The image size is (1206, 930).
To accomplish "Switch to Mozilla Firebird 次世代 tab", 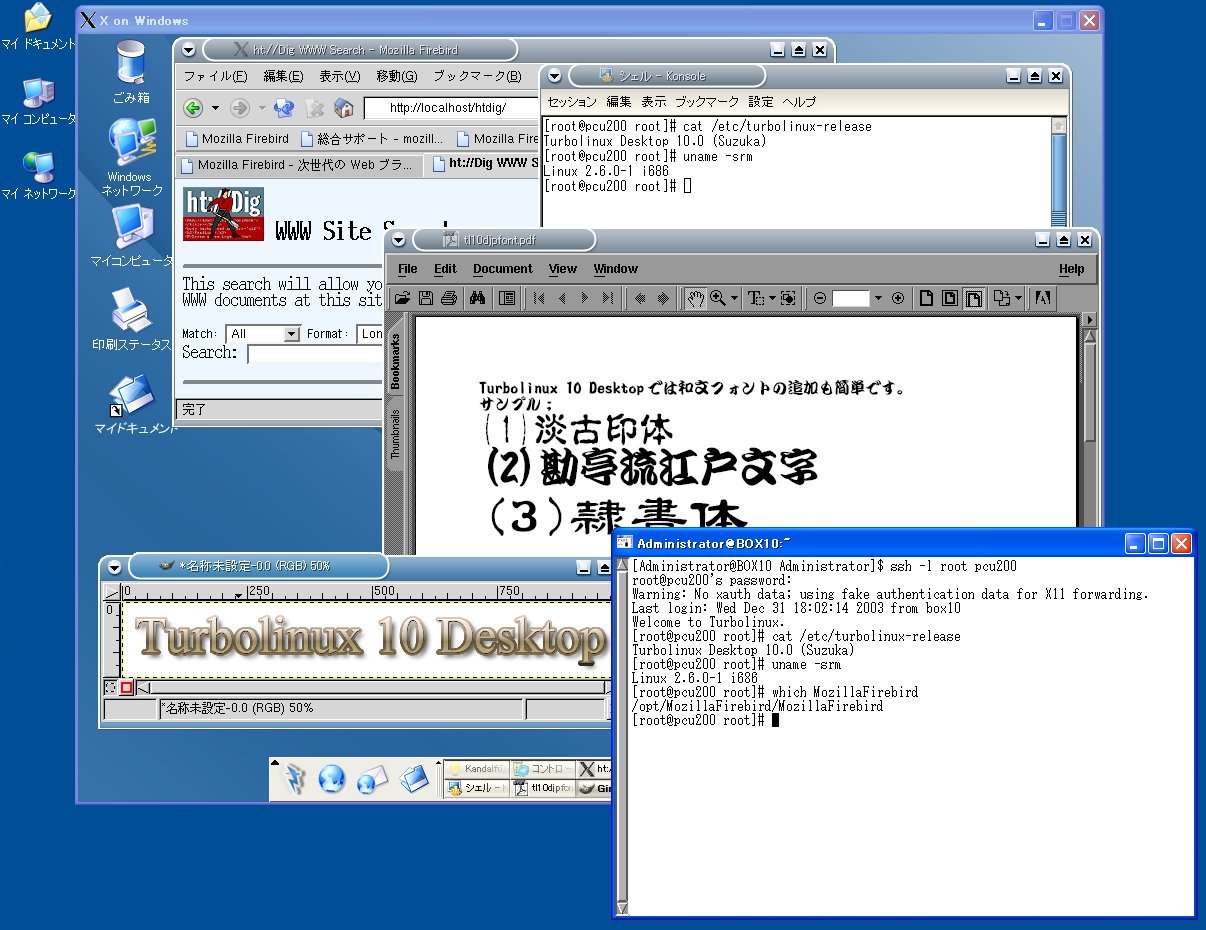I will click(x=298, y=165).
